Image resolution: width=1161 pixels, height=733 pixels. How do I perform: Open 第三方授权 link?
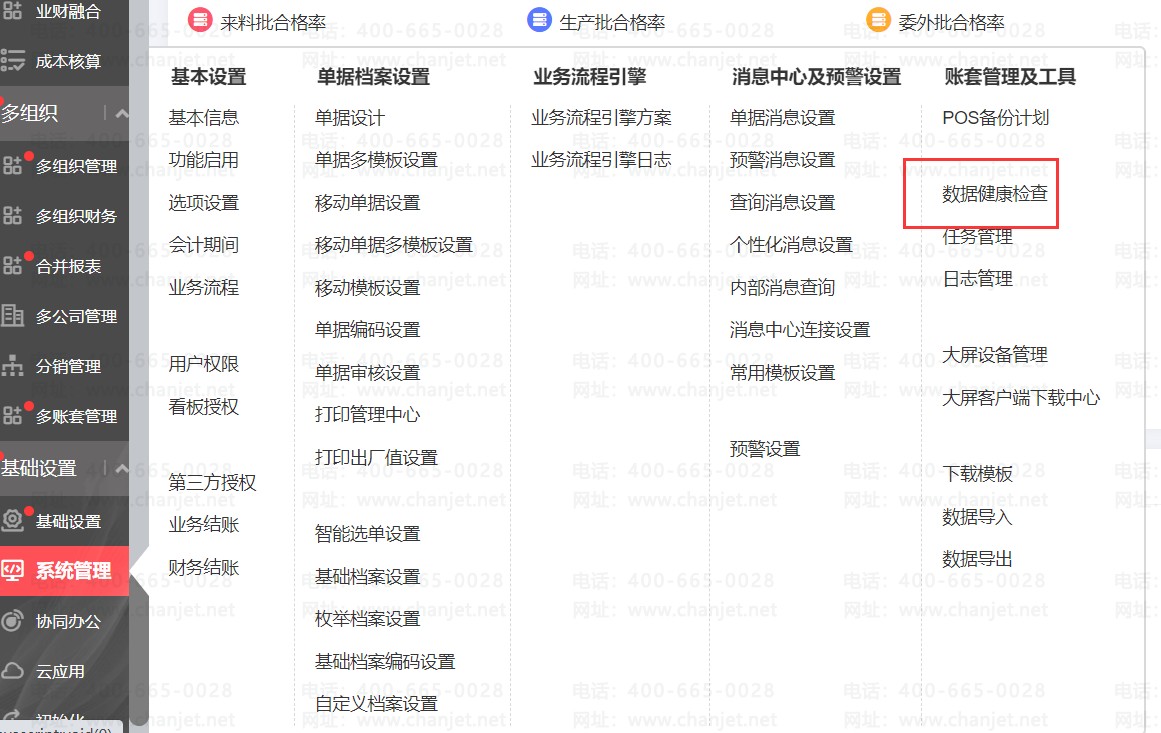coord(213,483)
